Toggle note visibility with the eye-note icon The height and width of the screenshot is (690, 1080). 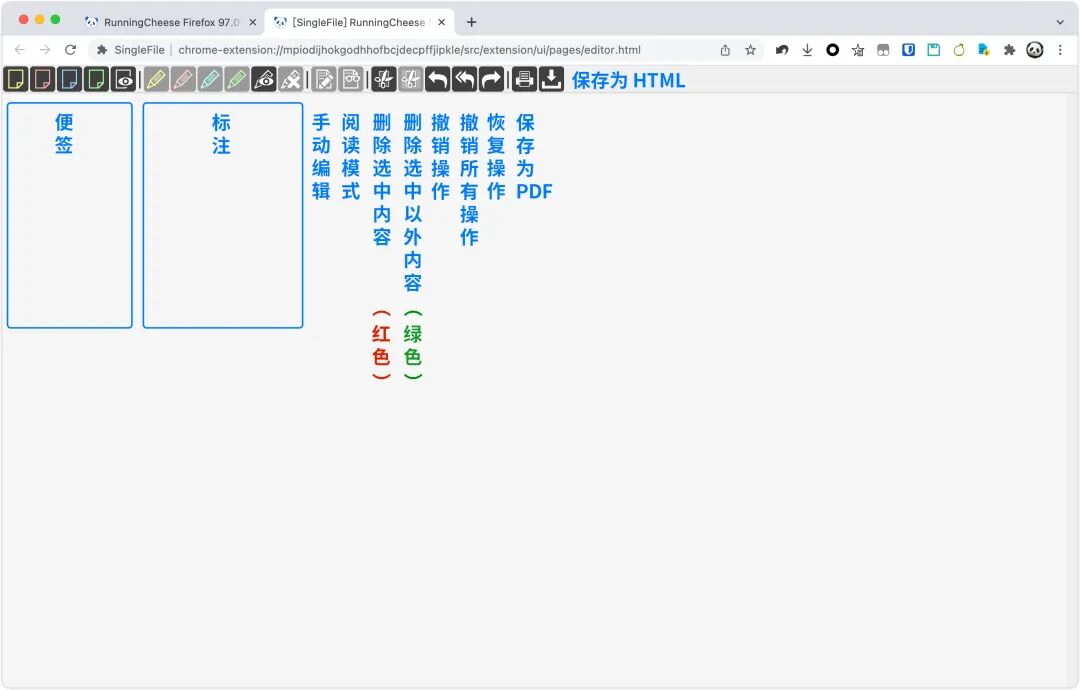123,80
